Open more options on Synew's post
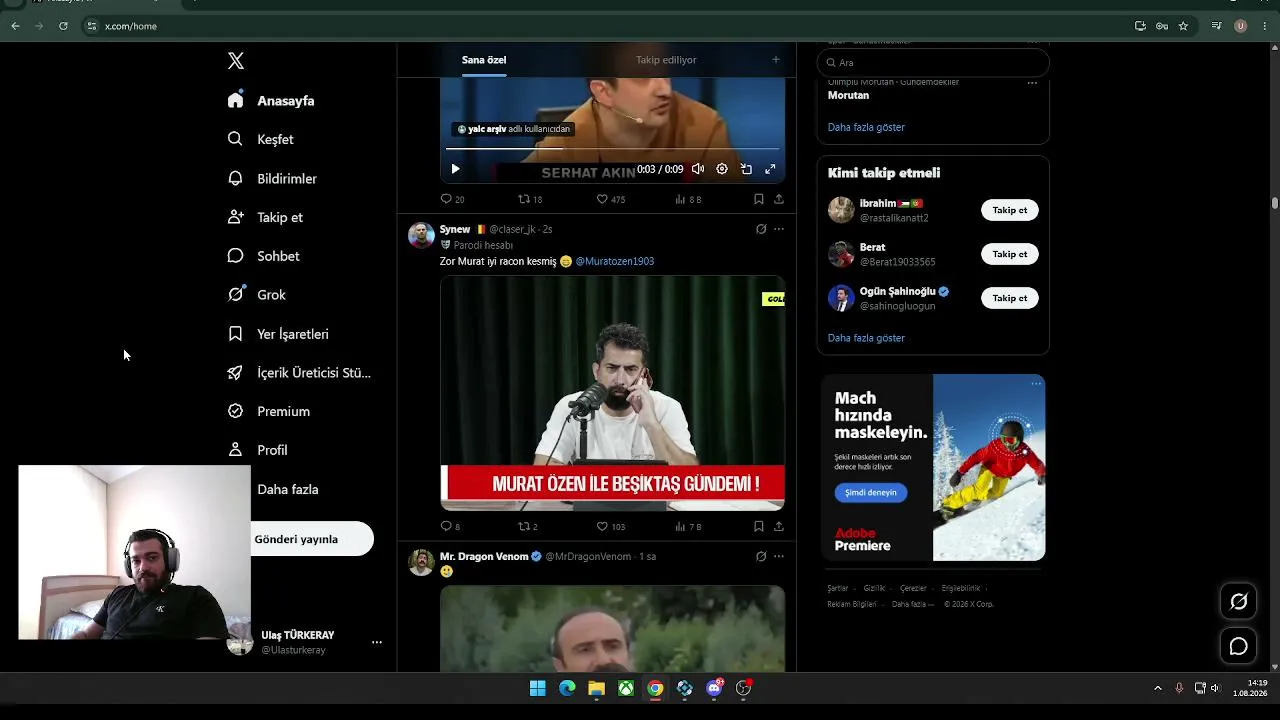1280x720 pixels. point(779,229)
